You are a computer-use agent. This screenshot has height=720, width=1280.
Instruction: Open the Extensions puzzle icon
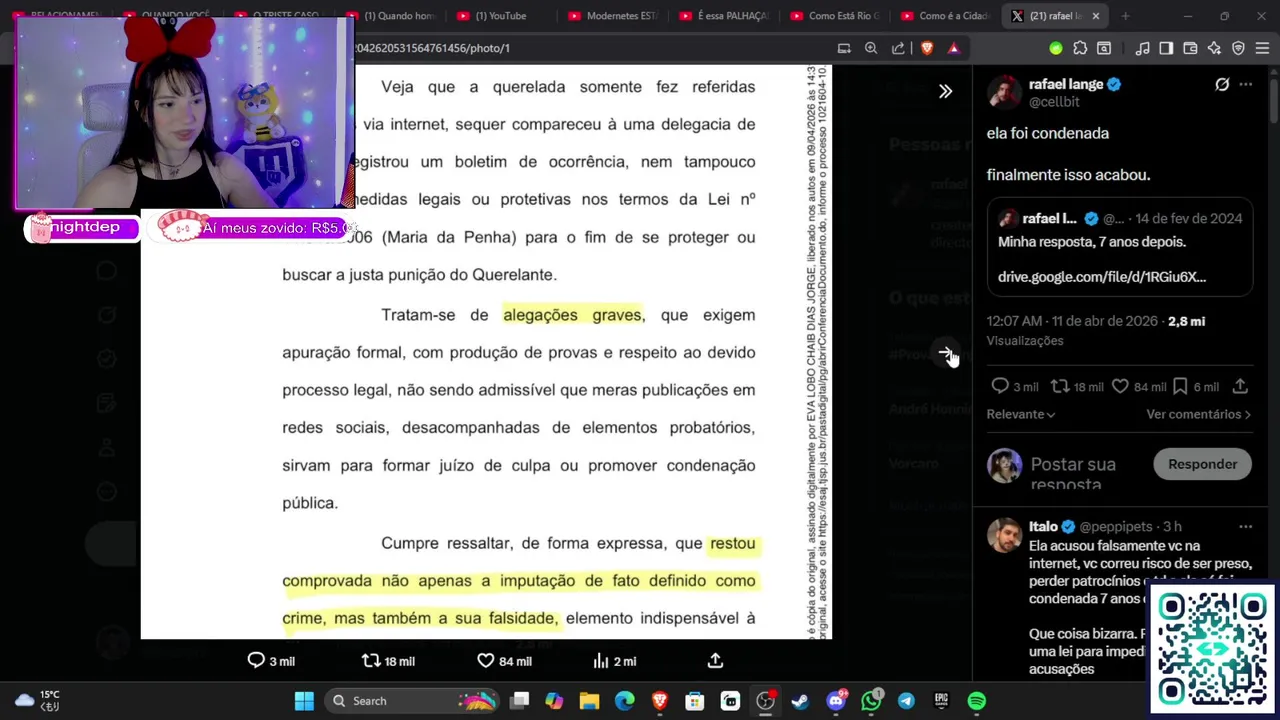[1080, 48]
